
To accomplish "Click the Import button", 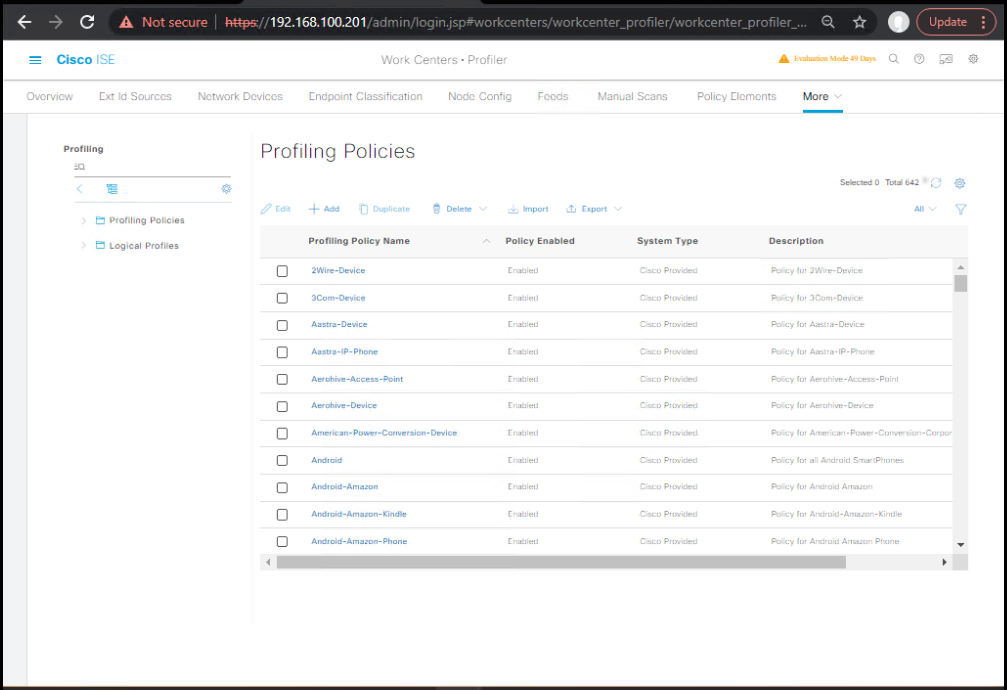I will (x=528, y=209).
